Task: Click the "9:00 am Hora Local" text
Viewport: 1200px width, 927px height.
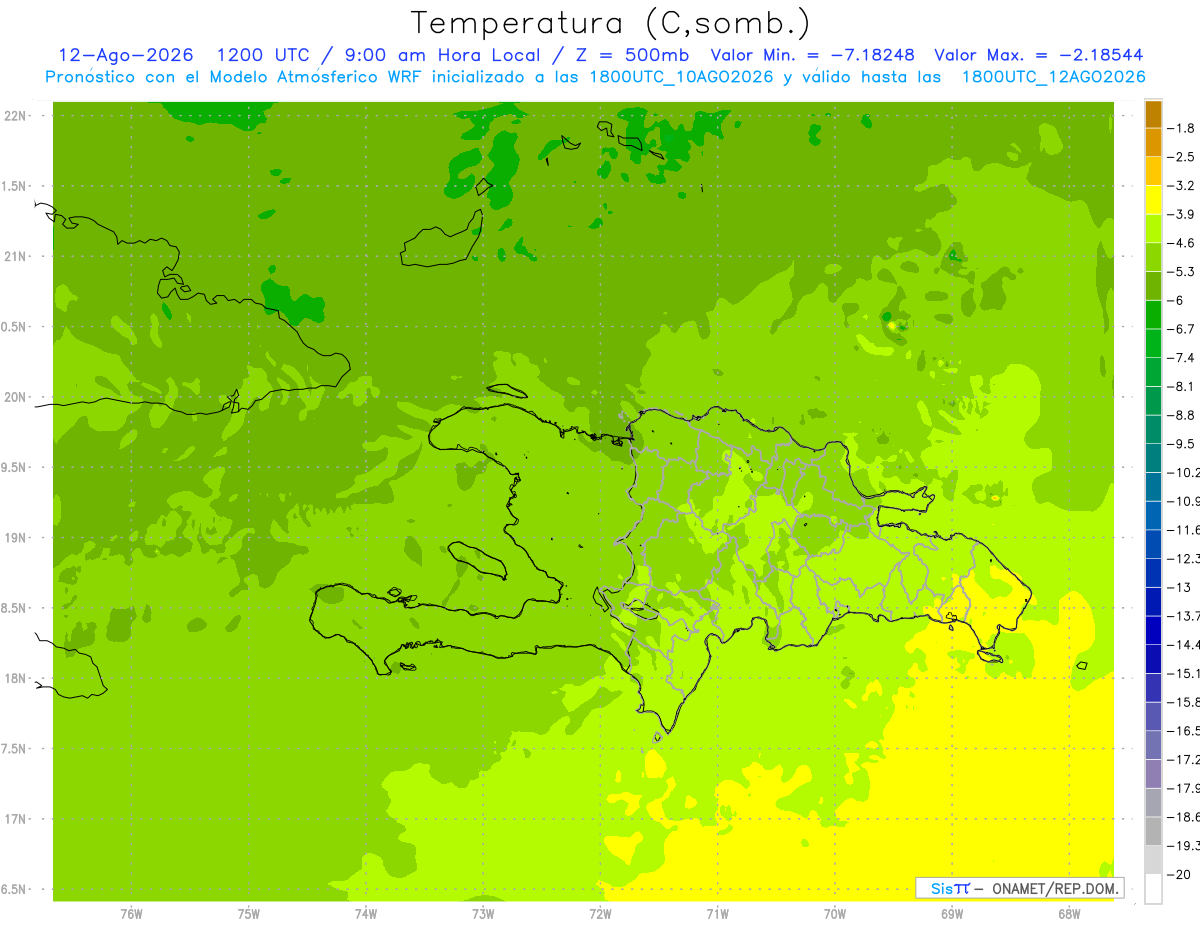Action: point(442,55)
